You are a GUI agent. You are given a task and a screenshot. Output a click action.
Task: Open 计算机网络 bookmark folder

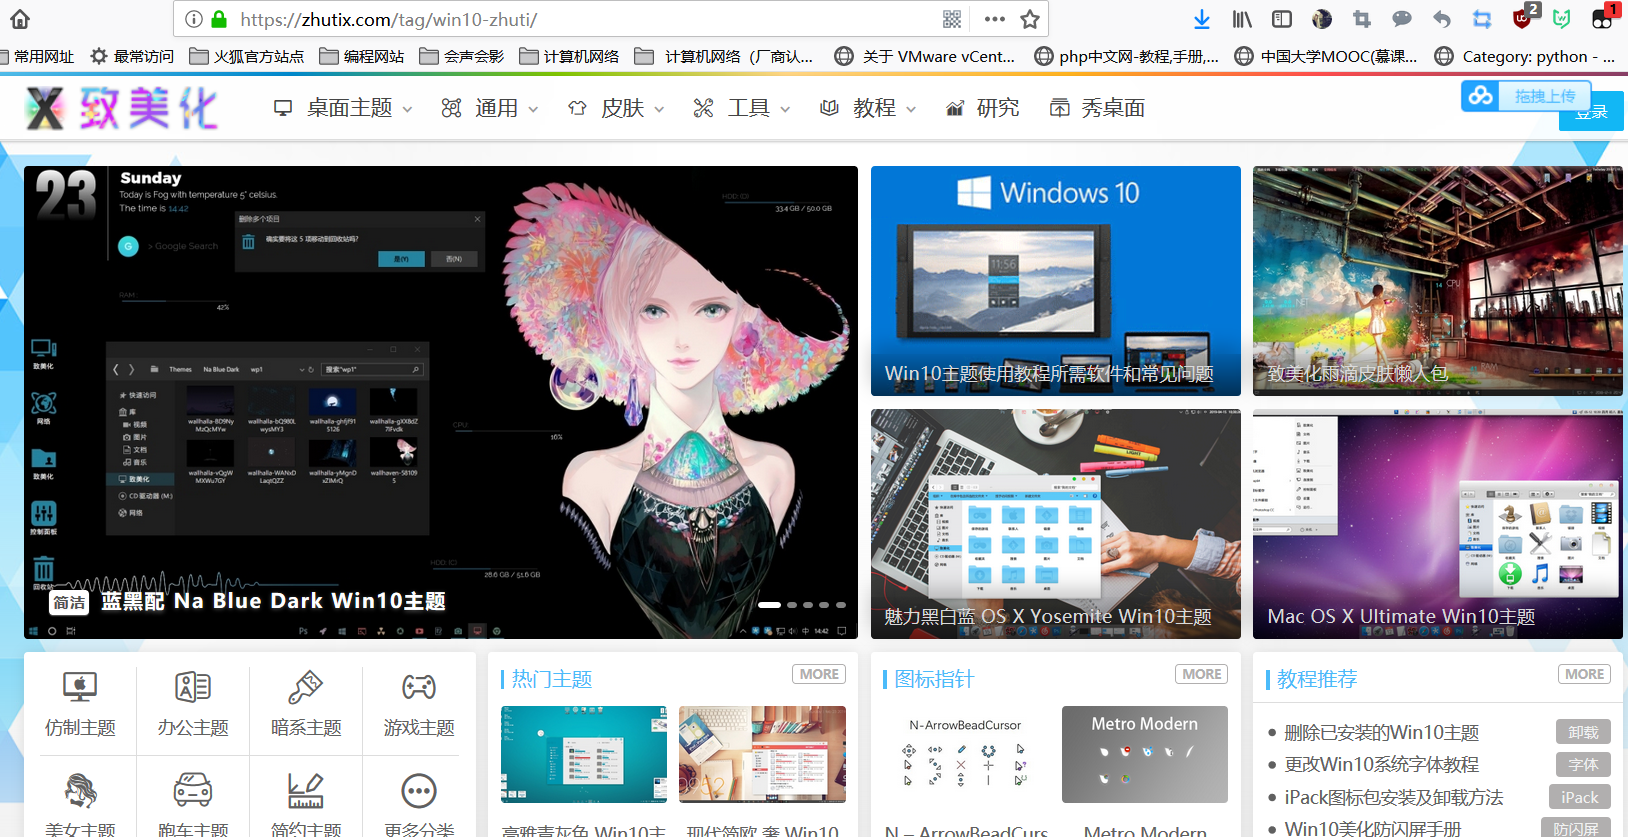click(x=570, y=57)
